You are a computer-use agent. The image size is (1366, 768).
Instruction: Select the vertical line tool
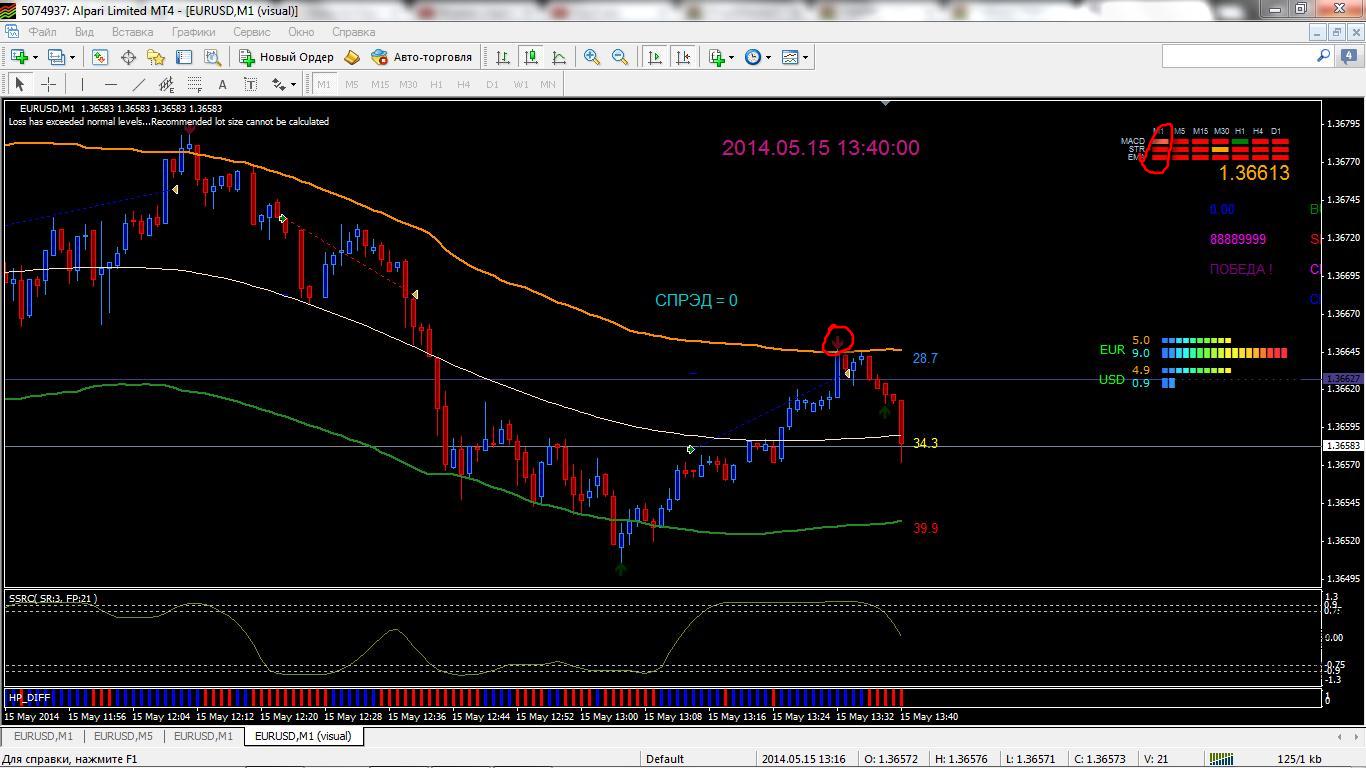click(82, 84)
